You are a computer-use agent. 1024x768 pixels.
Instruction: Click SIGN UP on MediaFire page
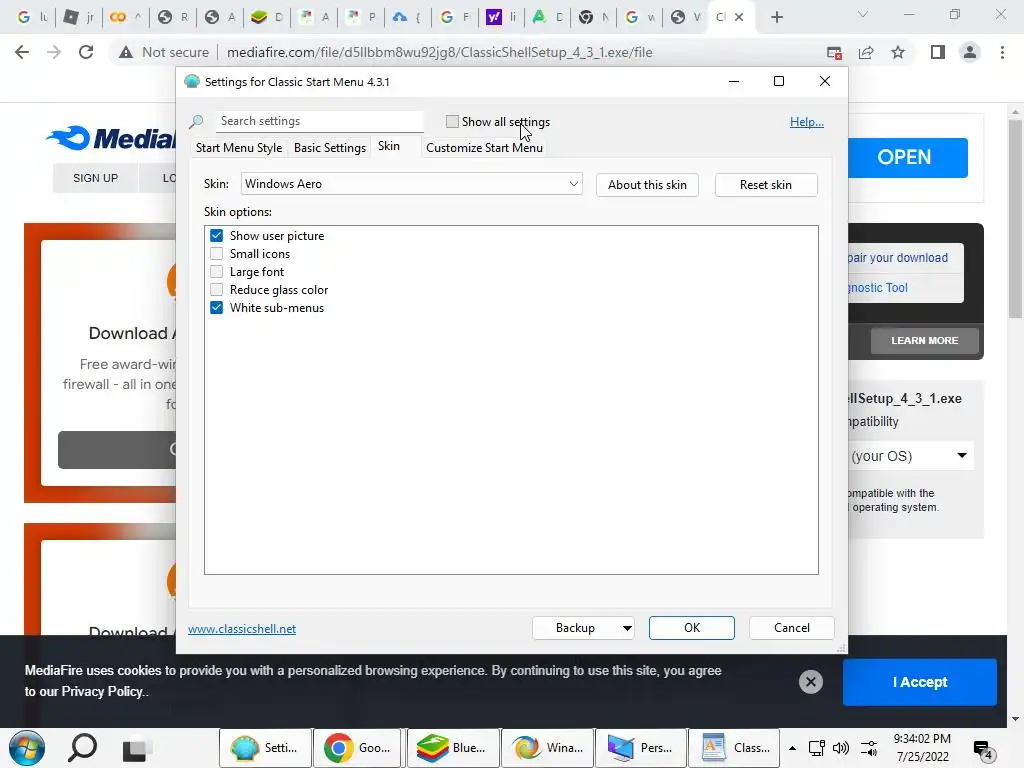pyautogui.click(x=95, y=178)
